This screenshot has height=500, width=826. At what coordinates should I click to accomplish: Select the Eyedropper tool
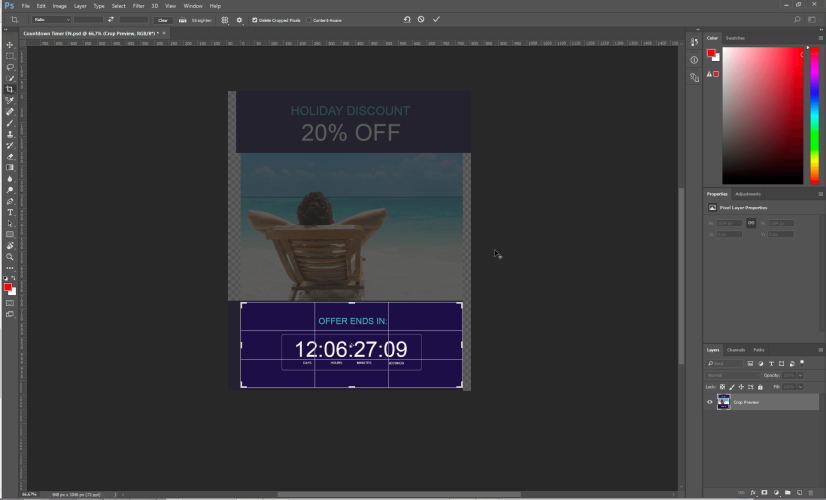pos(10,100)
